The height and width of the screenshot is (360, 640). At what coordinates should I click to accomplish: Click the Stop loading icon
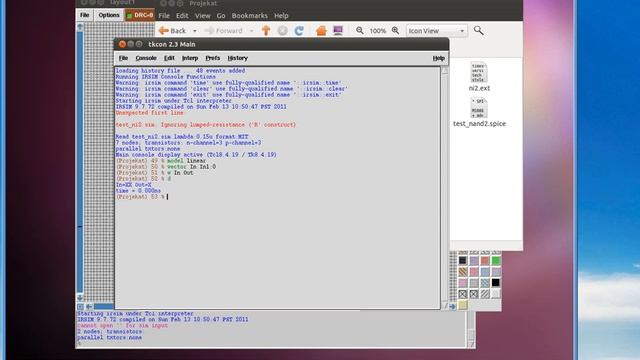pyautogui.click(x=282, y=31)
